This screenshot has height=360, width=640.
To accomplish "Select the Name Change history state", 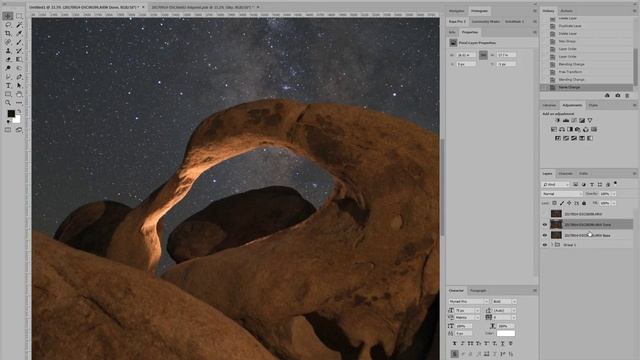I will click(x=587, y=87).
